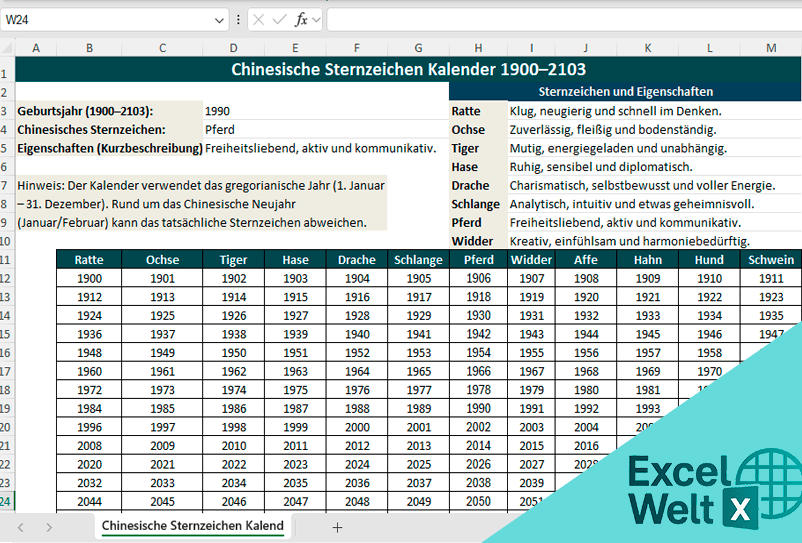Click the formula bar input field
This screenshot has width=802, height=543.
click(560, 19)
